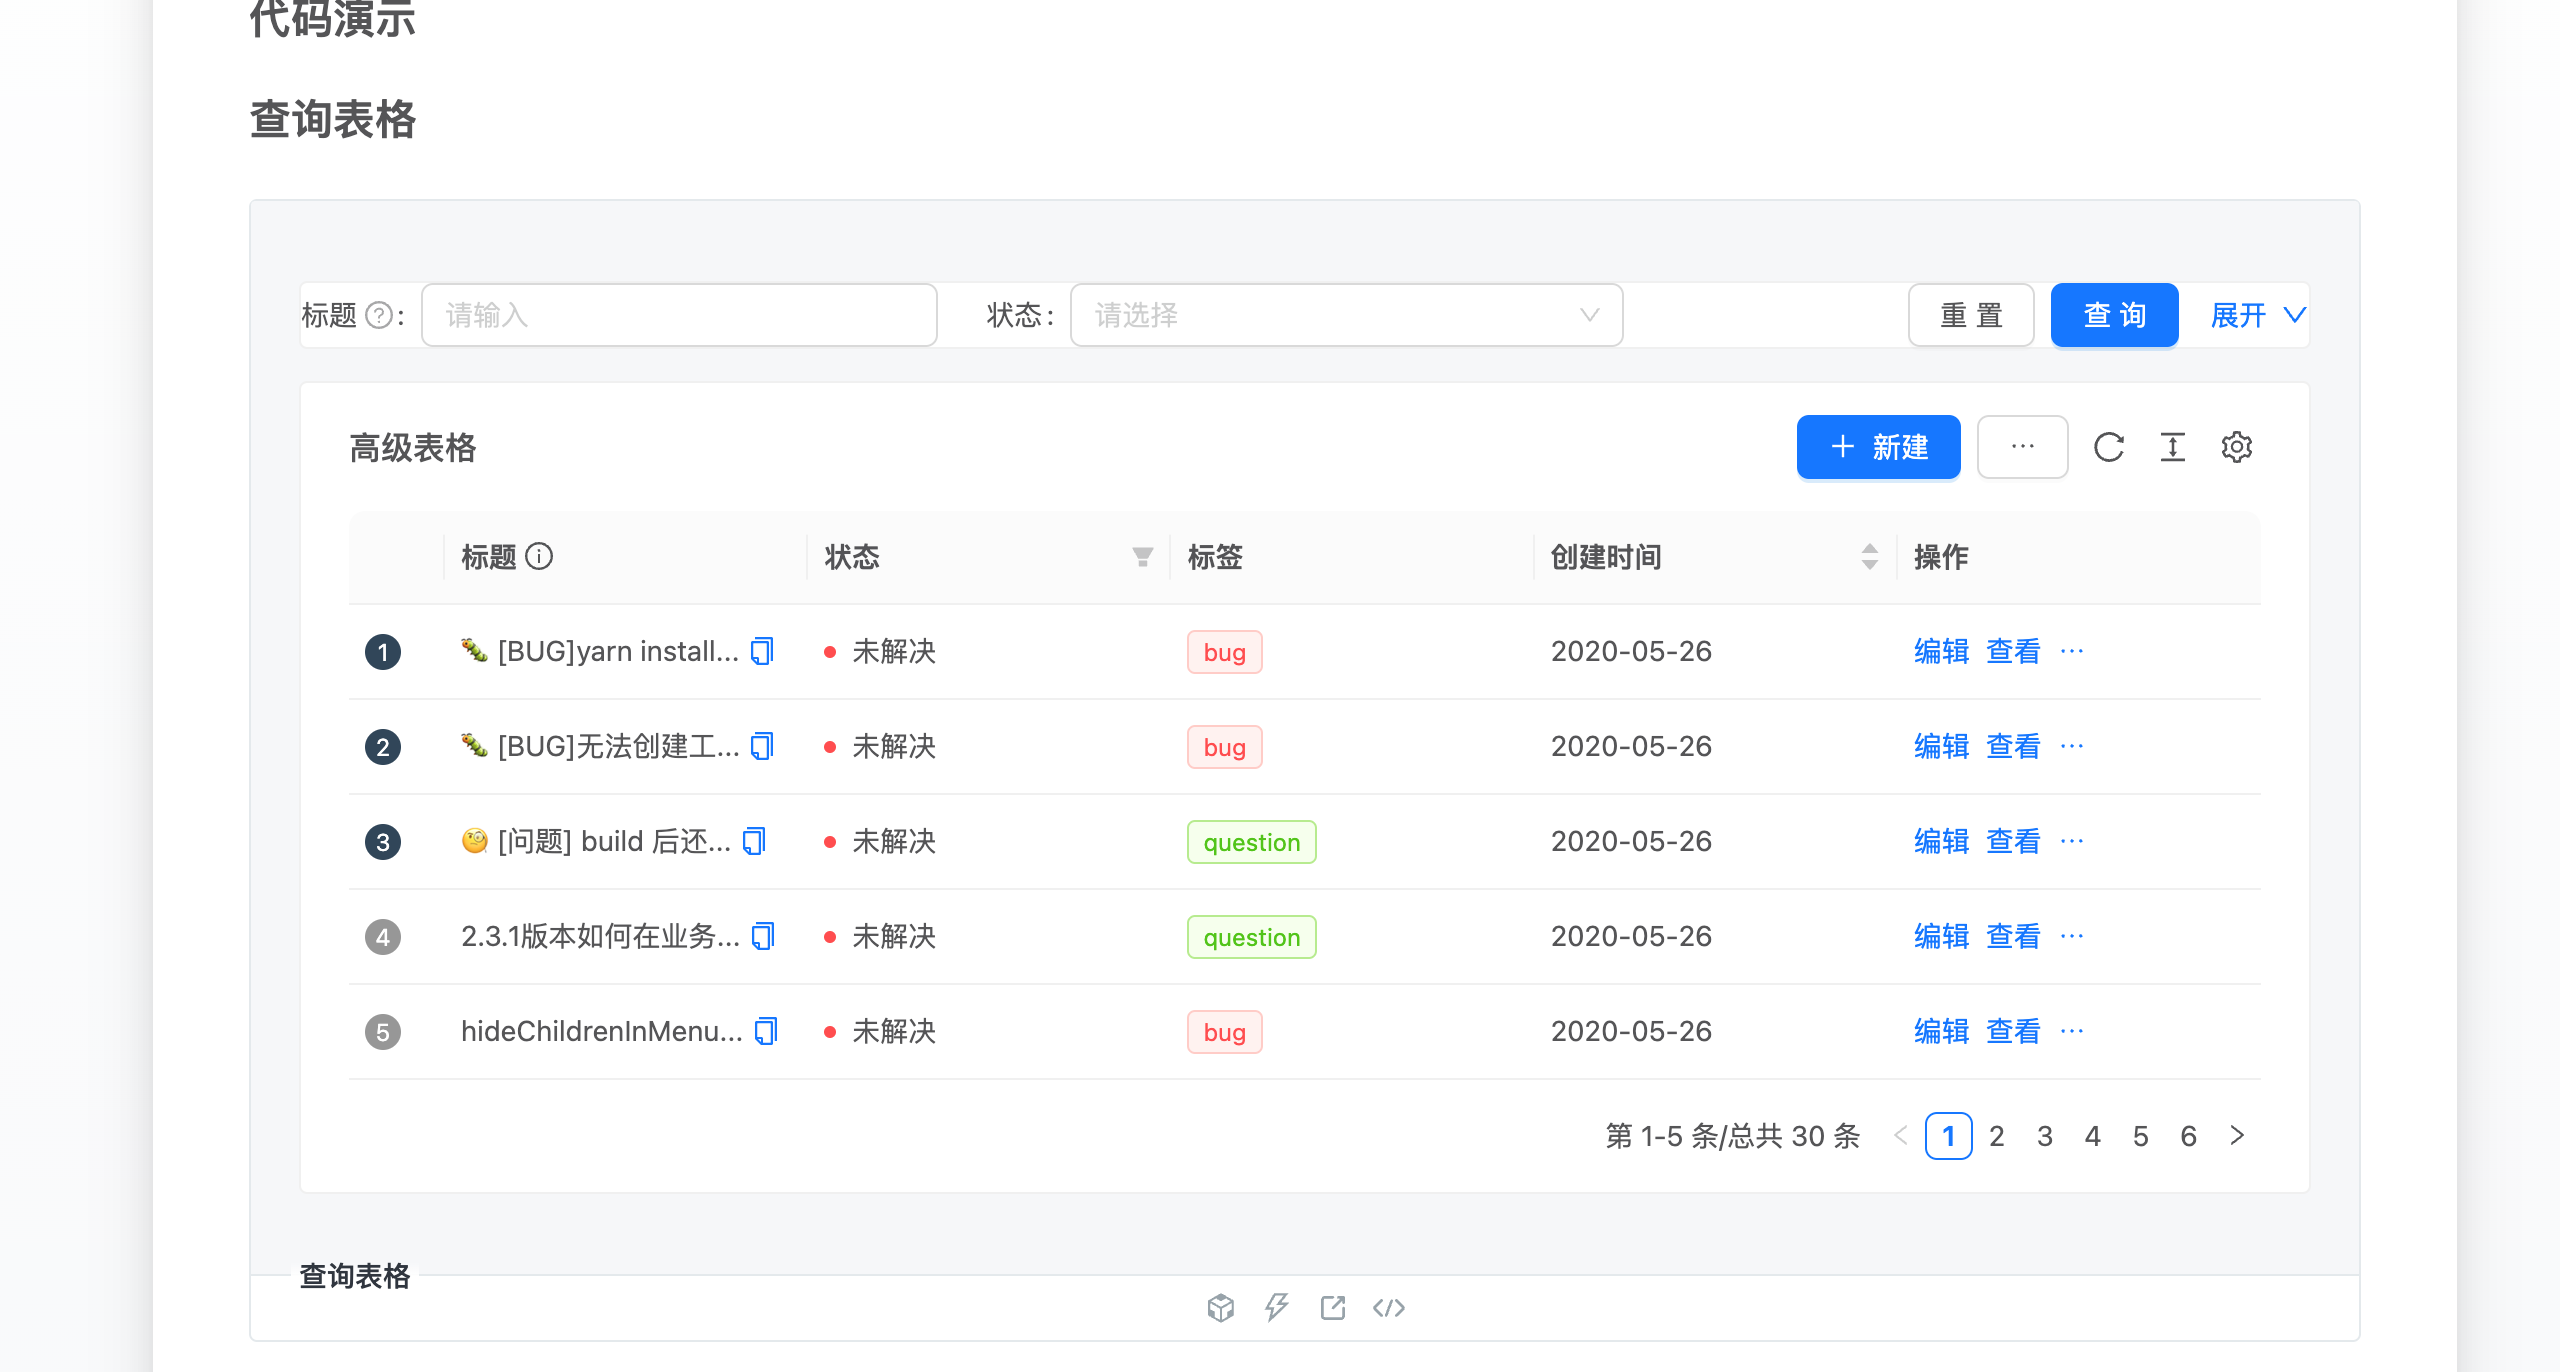Show the demo source code

[1389, 1307]
